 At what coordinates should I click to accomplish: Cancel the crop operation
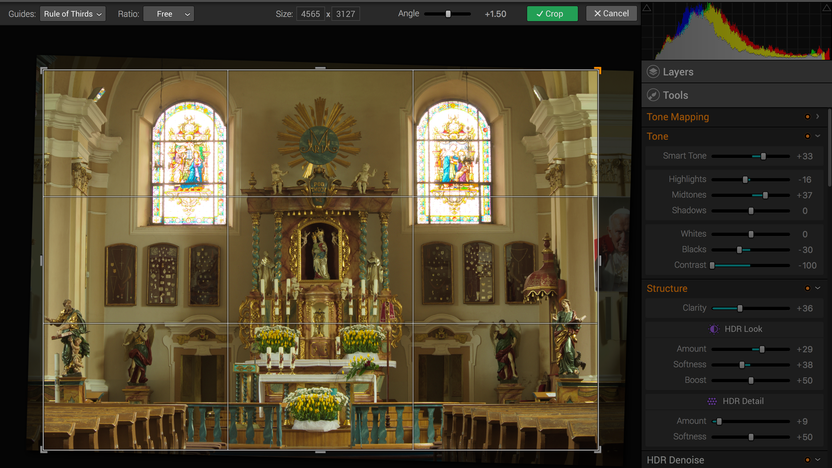[611, 13]
